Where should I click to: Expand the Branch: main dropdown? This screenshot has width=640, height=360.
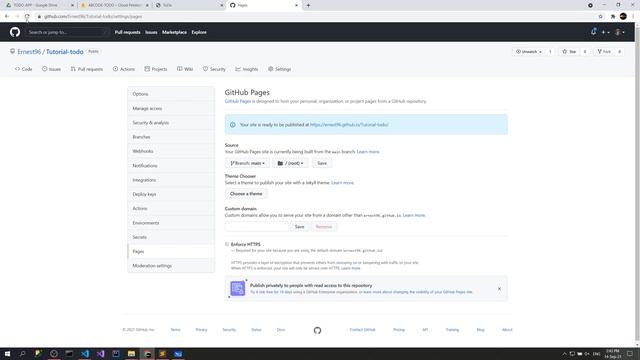(x=247, y=163)
